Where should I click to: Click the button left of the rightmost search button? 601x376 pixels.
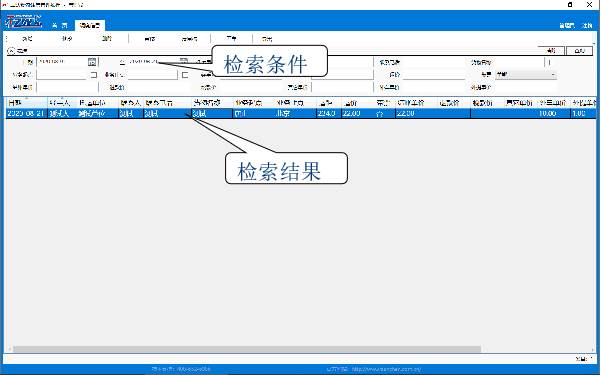[551, 51]
